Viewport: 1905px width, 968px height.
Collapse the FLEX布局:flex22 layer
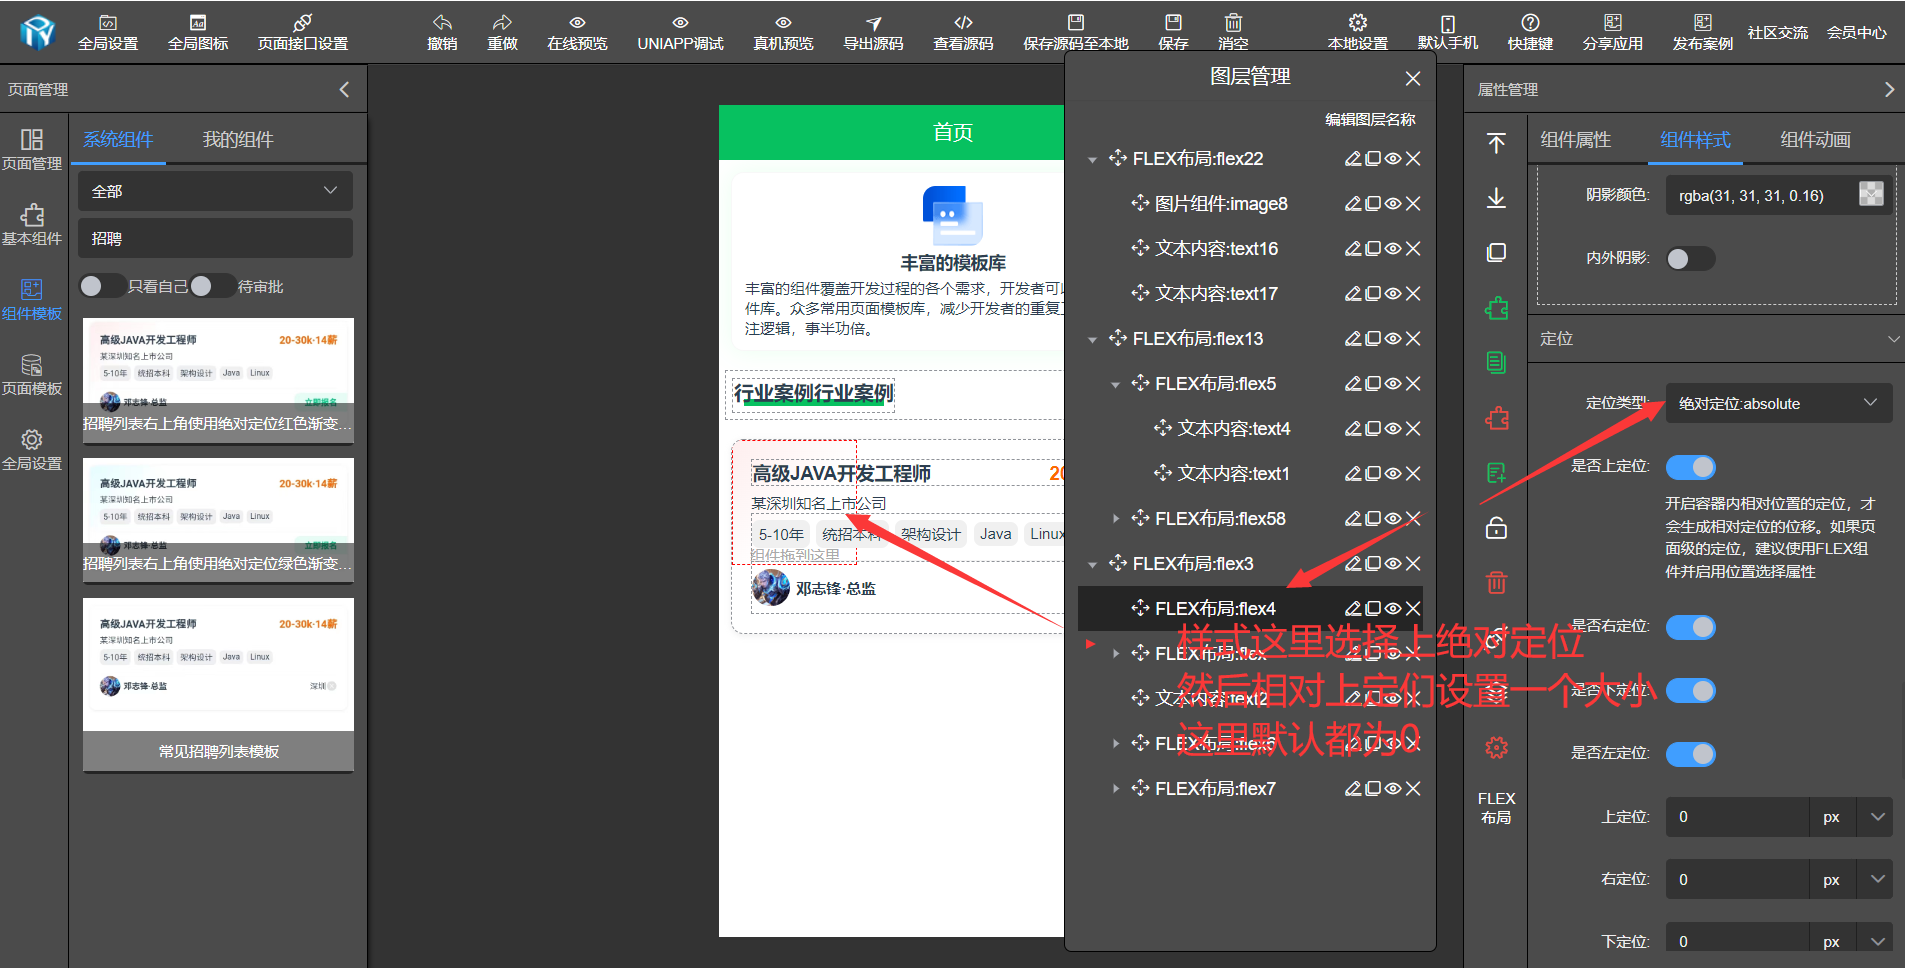click(x=1093, y=159)
